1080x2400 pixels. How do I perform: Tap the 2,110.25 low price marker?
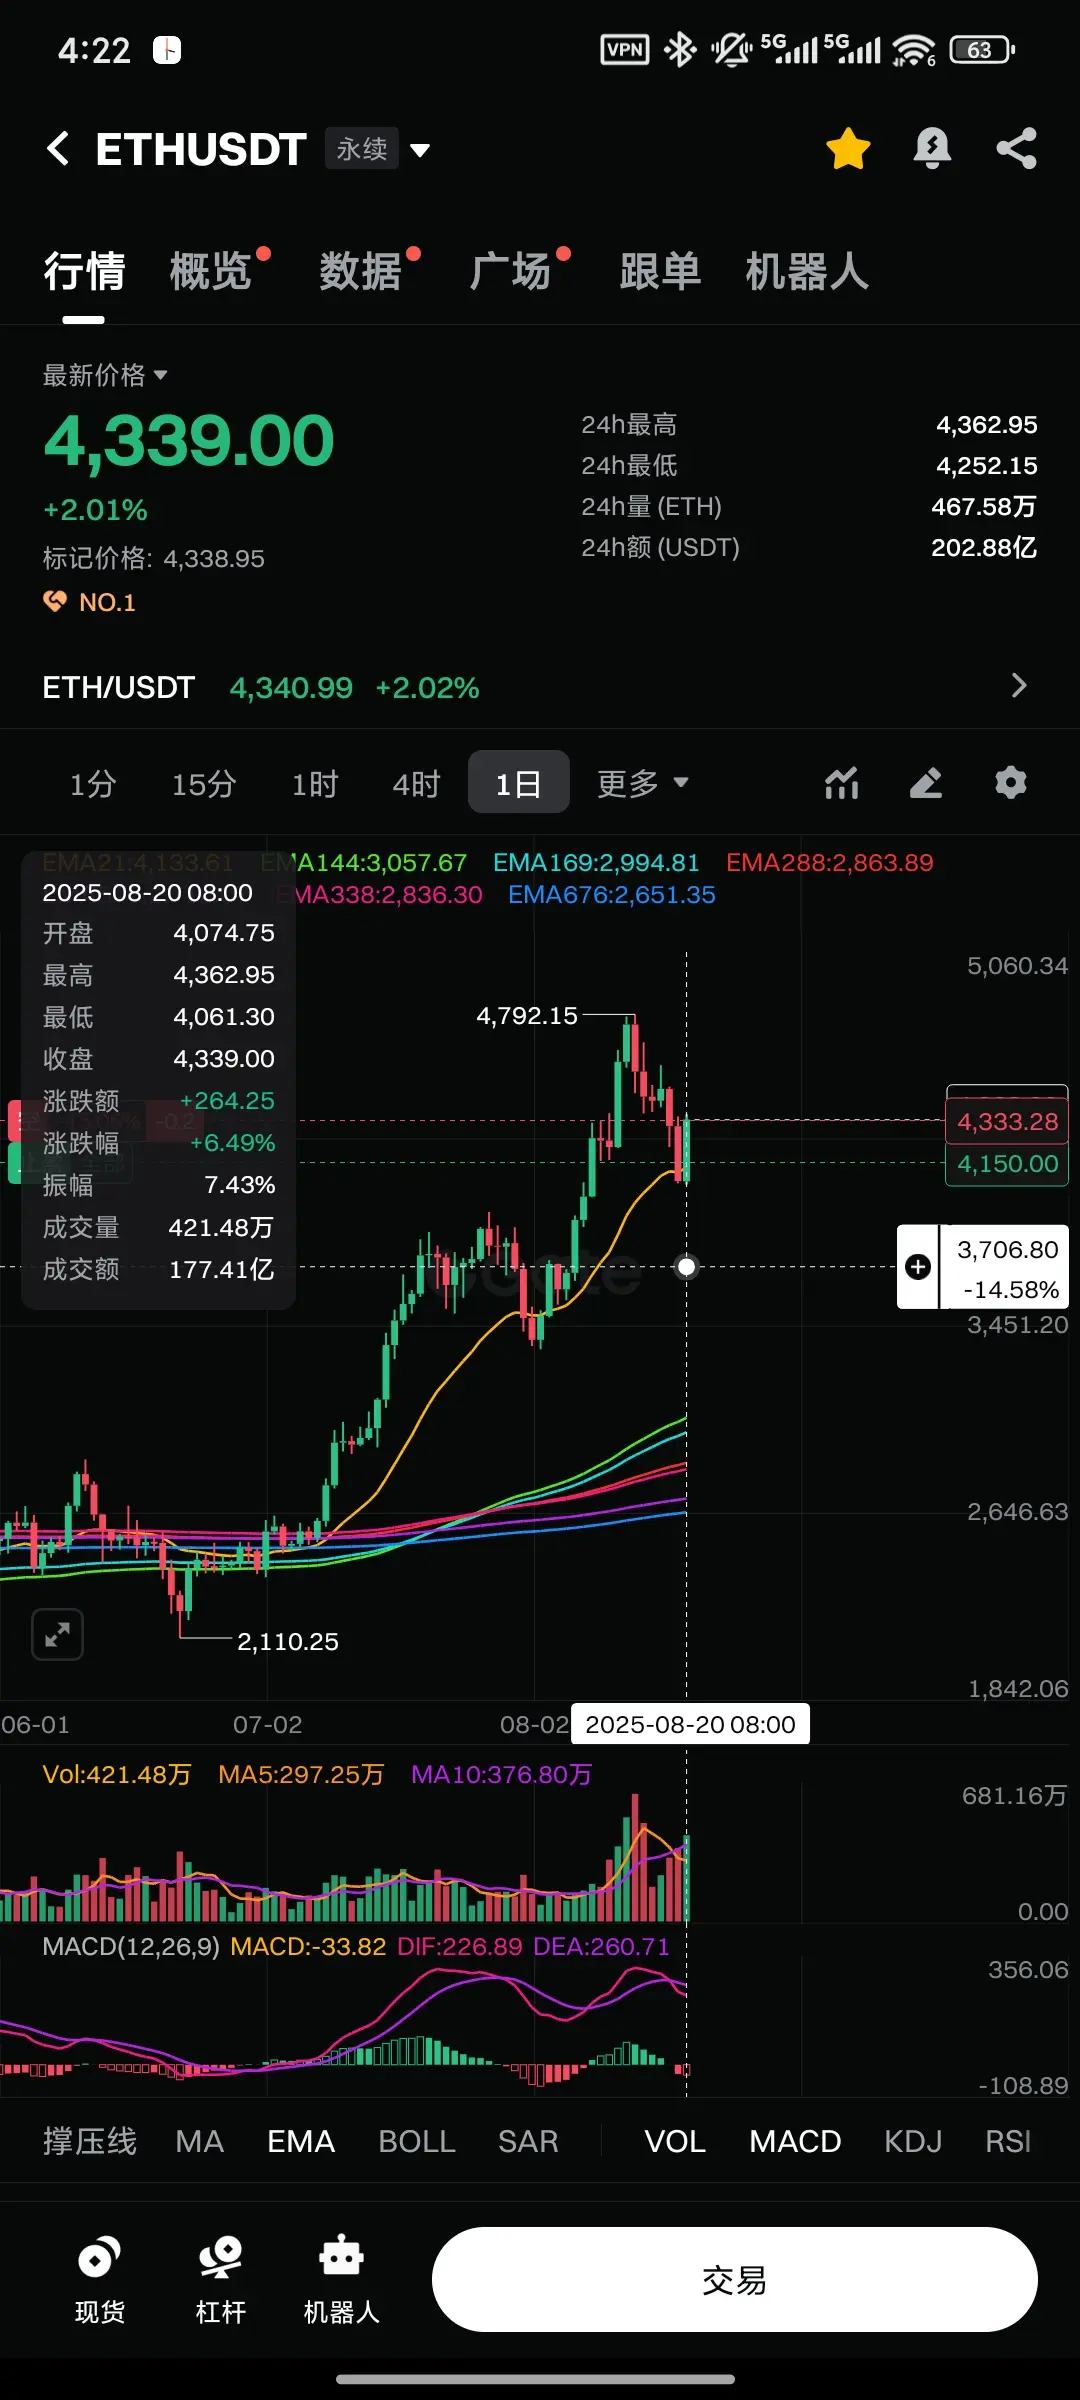tap(288, 1641)
